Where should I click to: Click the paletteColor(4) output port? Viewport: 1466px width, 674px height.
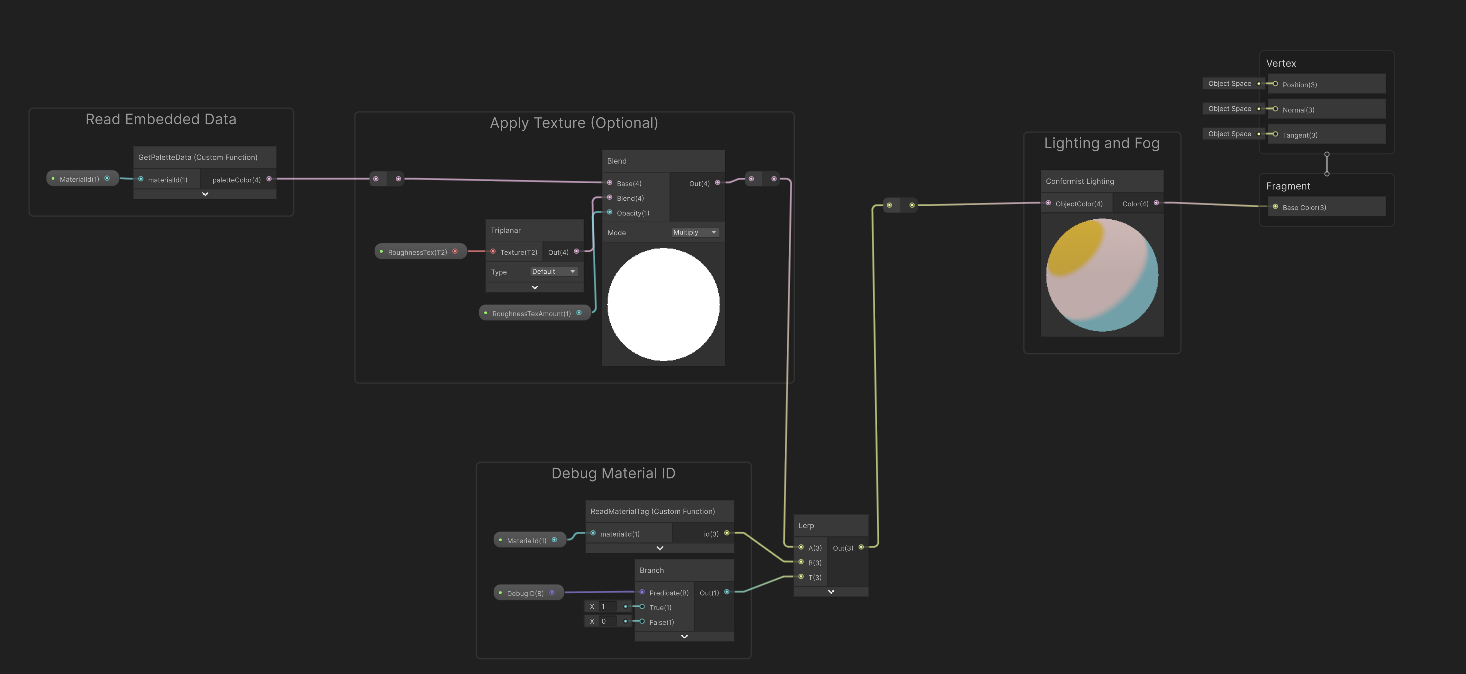pyautogui.click(x=269, y=179)
